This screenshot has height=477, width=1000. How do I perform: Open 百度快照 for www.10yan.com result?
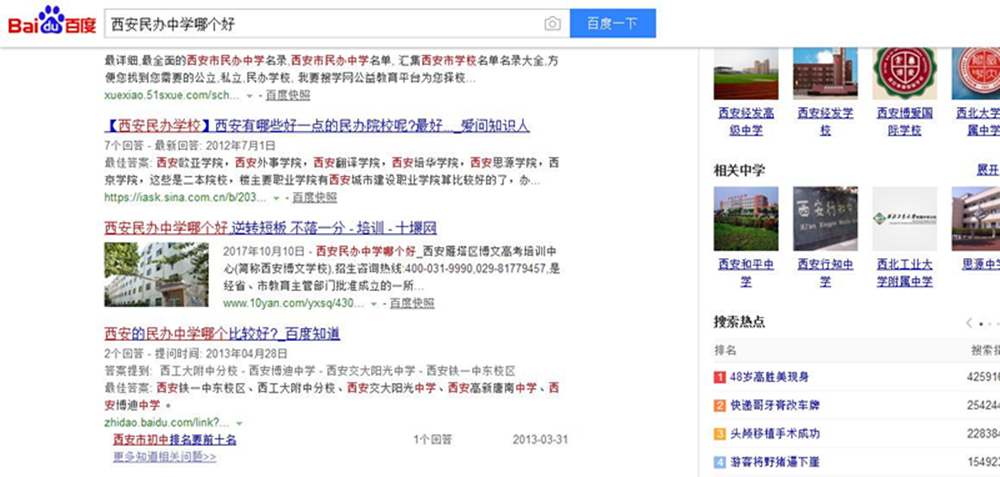click(x=412, y=303)
